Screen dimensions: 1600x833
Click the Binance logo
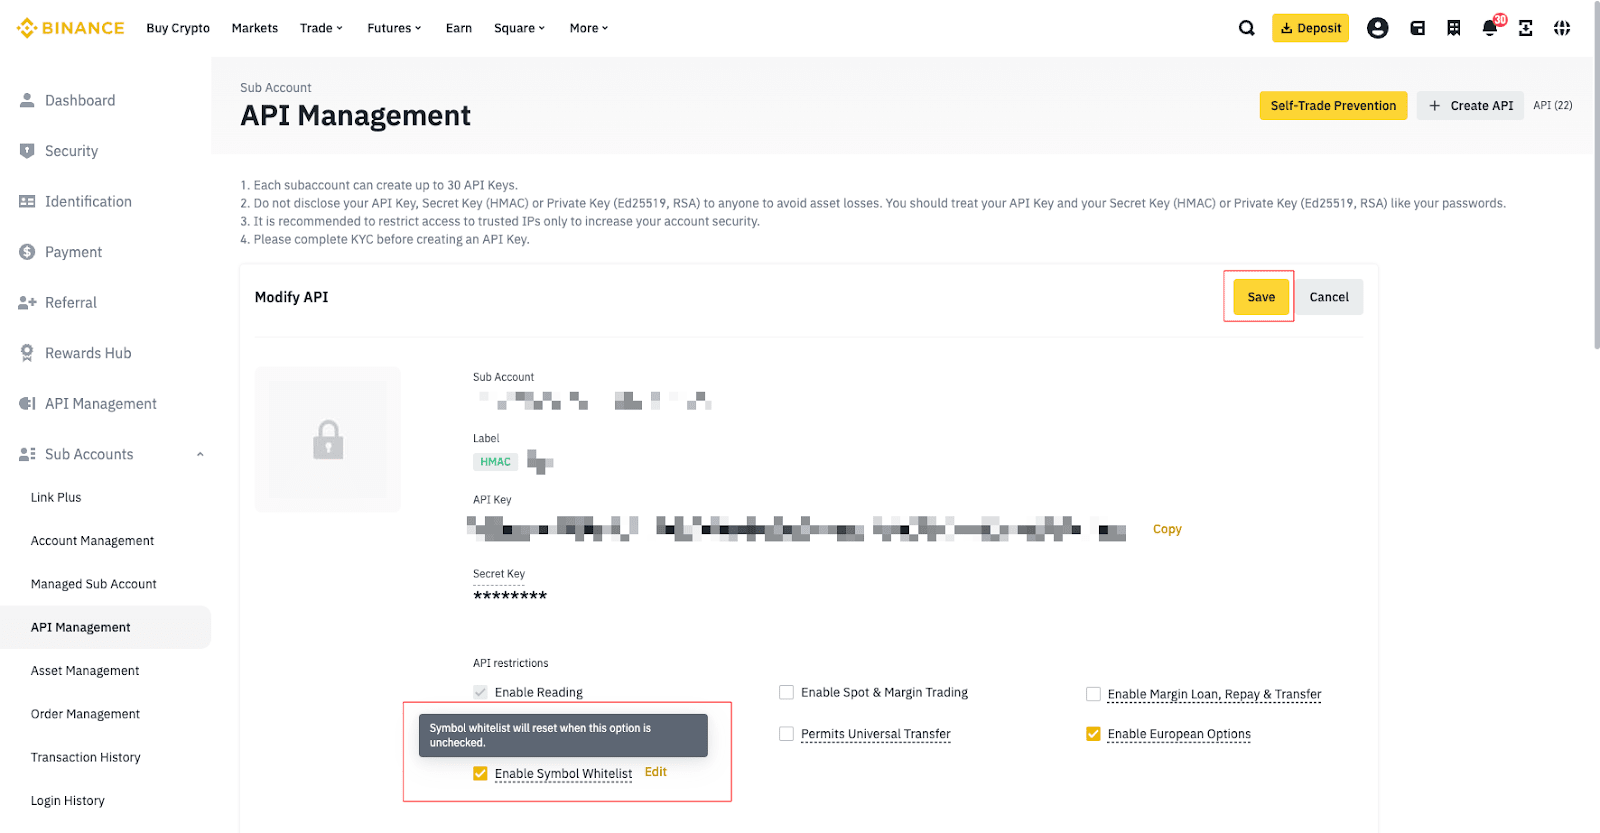[x=71, y=28]
